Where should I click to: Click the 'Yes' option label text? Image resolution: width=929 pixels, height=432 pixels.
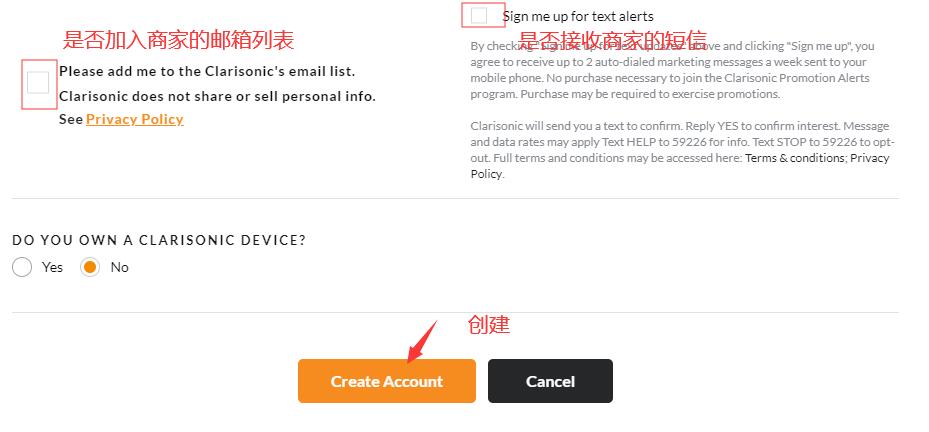52,267
